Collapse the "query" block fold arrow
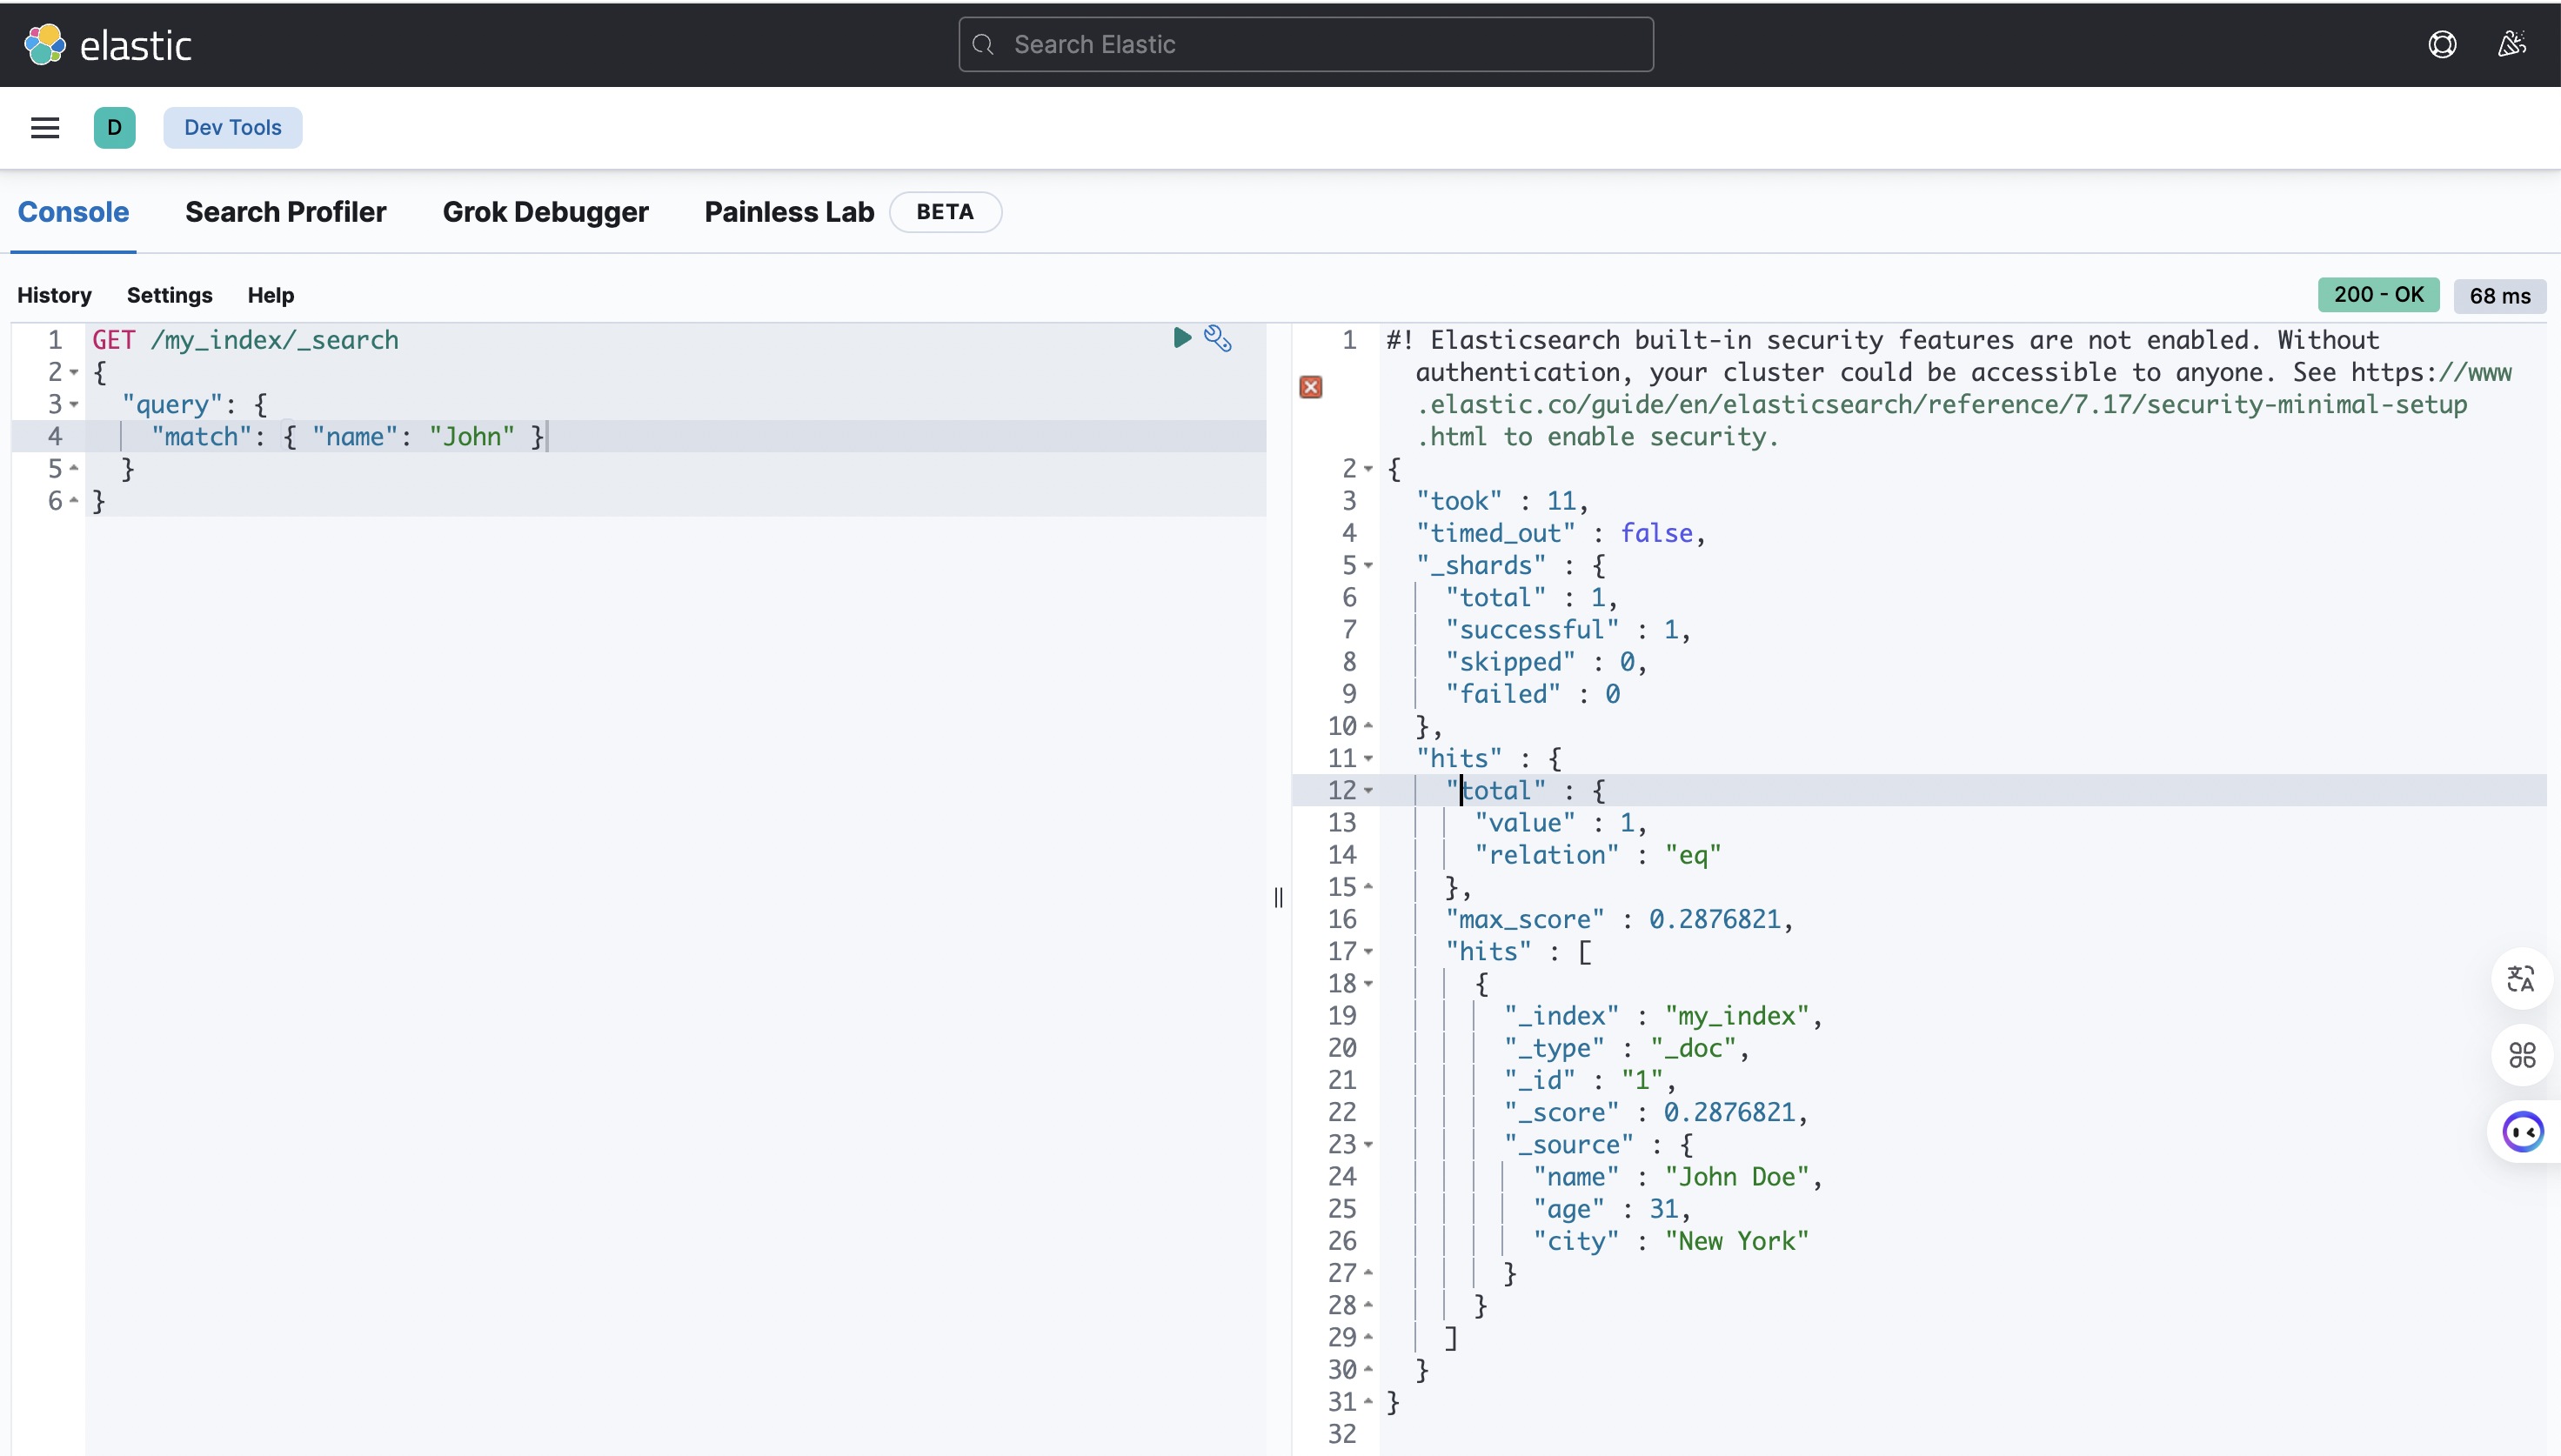This screenshot has width=2561, height=1456. (x=74, y=405)
